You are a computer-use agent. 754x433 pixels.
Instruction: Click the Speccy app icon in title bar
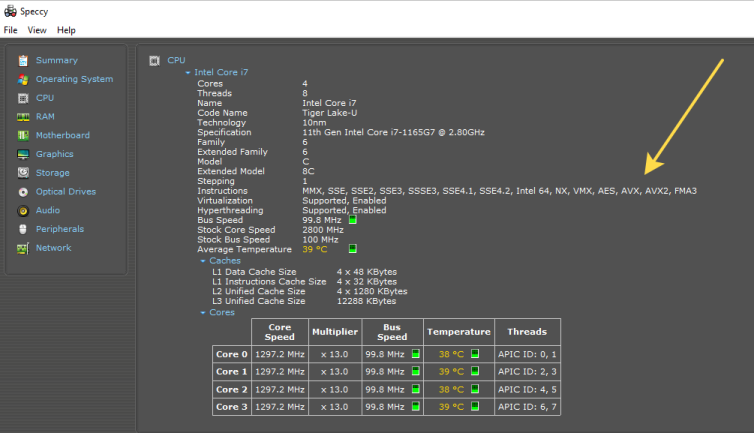click(10, 11)
